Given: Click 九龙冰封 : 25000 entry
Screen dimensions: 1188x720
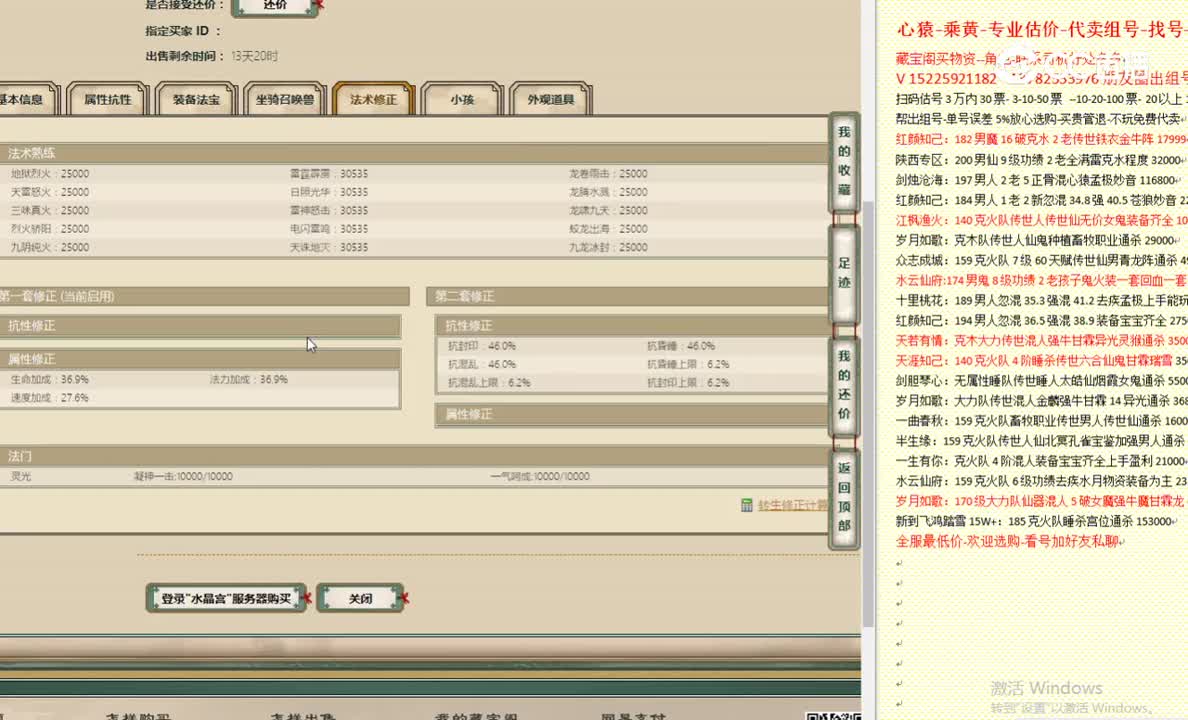Looking at the screenshot, I should point(608,247).
